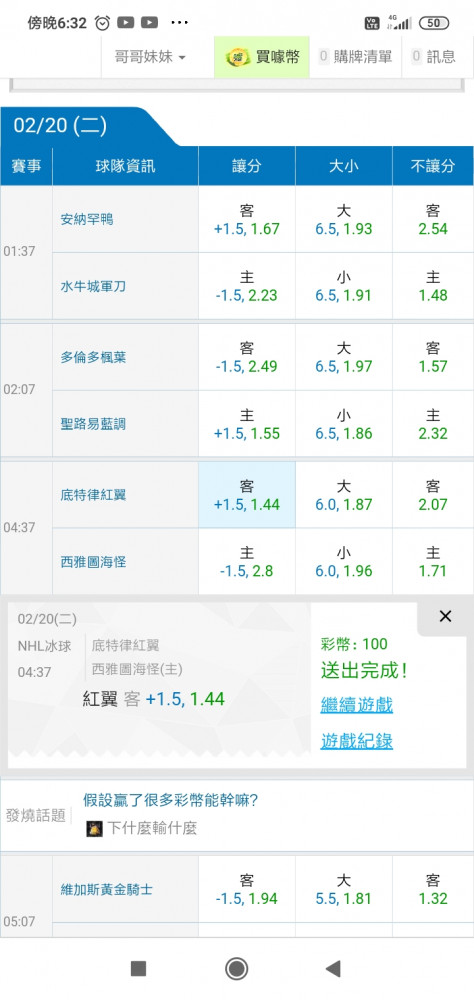
Task: Open the alarm clock status icon
Action: click(102, 23)
